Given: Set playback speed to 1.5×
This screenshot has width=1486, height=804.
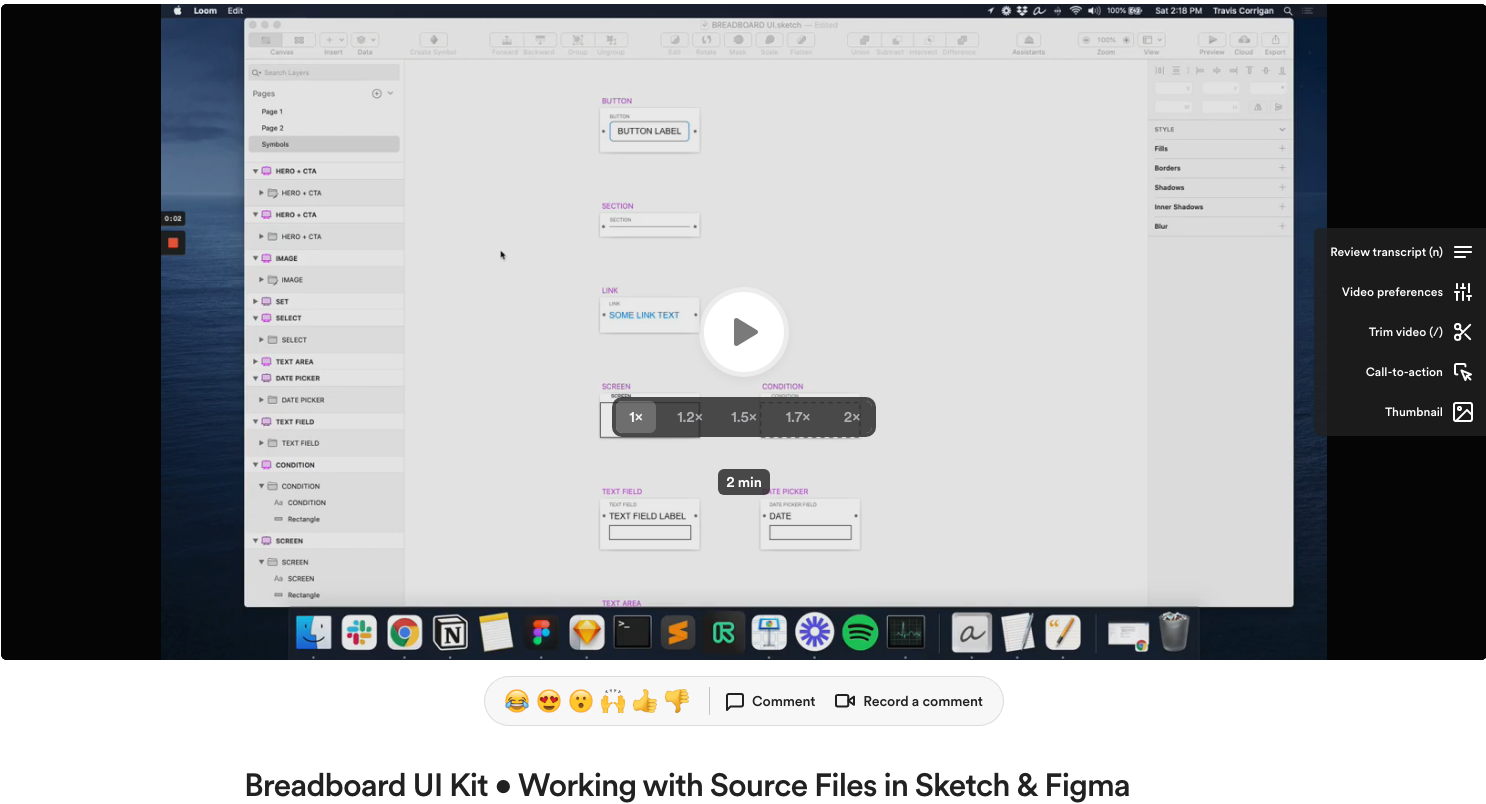Looking at the screenshot, I should [x=743, y=417].
